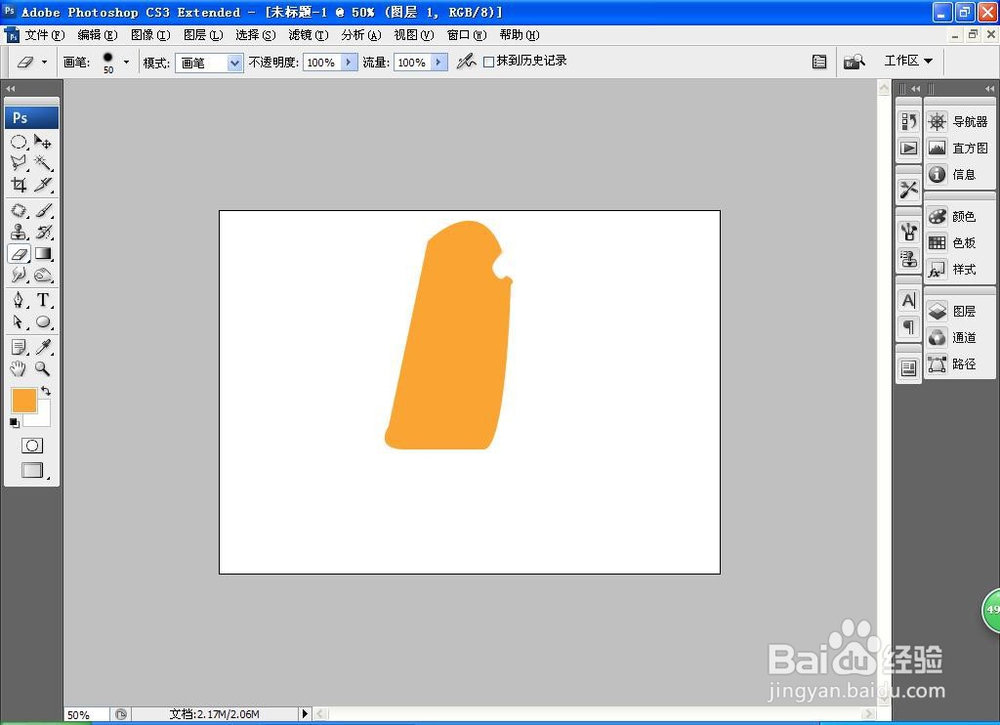Toggle Quick Mask mode

[32, 445]
